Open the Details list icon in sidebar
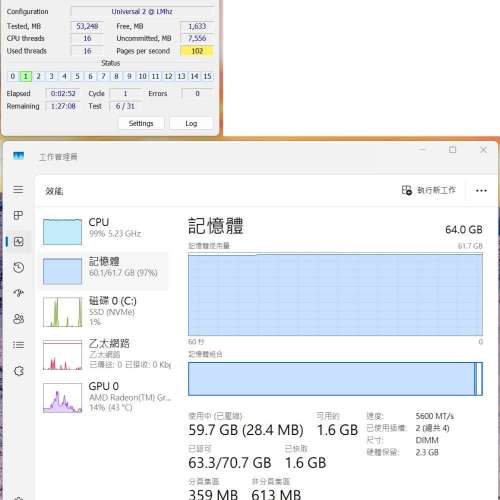The image size is (500, 500). [18, 345]
